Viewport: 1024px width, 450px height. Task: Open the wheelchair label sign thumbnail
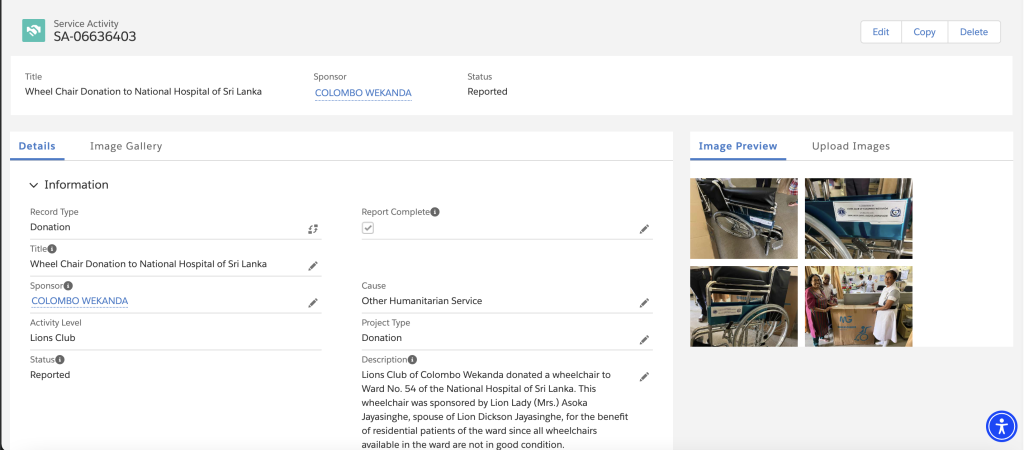pyautogui.click(x=858, y=218)
